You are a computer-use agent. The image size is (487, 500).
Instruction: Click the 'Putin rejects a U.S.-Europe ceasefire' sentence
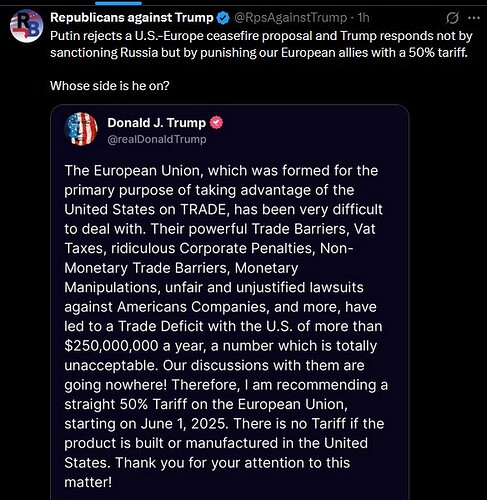pos(261,44)
